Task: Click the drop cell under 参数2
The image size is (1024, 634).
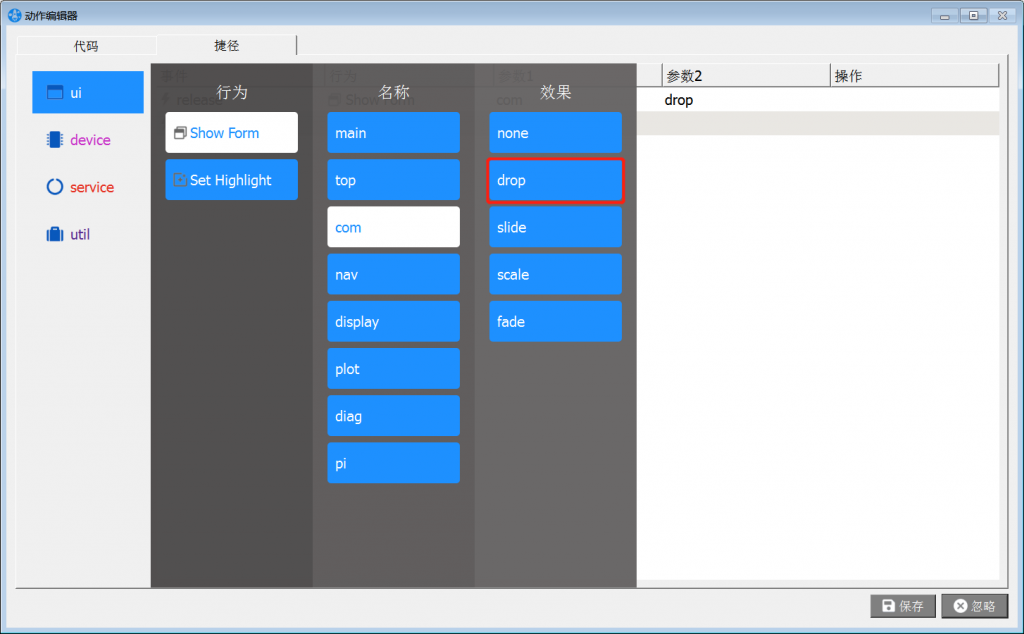Action: tap(746, 100)
